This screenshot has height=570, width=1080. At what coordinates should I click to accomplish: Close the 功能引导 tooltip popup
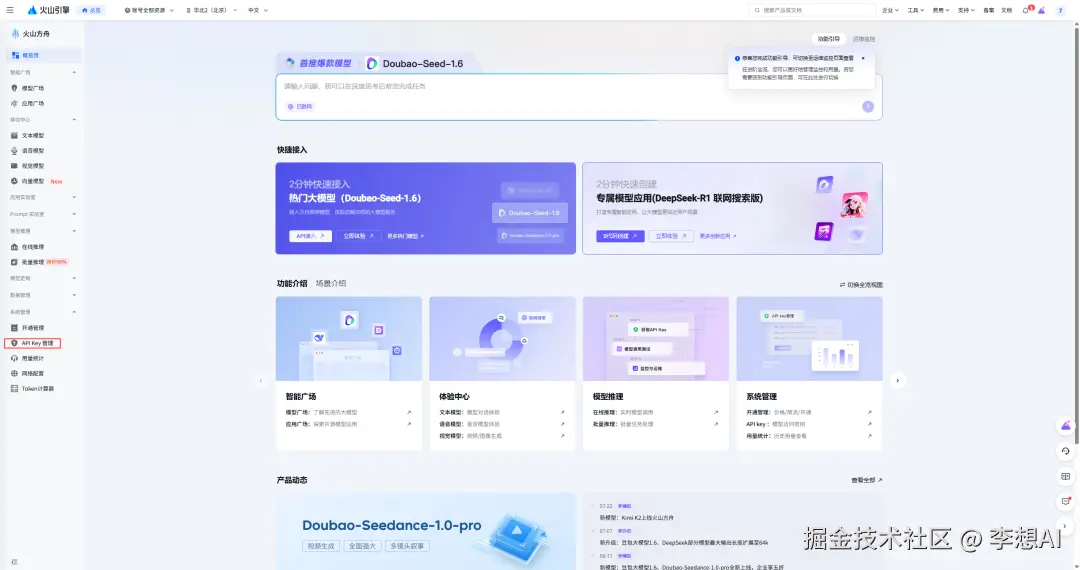[863, 59]
